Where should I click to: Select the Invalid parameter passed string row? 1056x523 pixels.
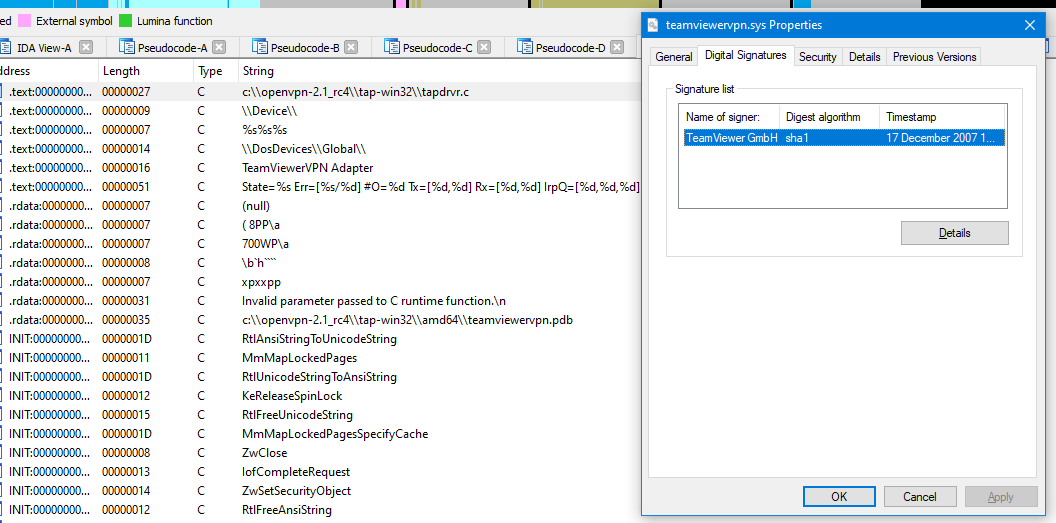320,300
